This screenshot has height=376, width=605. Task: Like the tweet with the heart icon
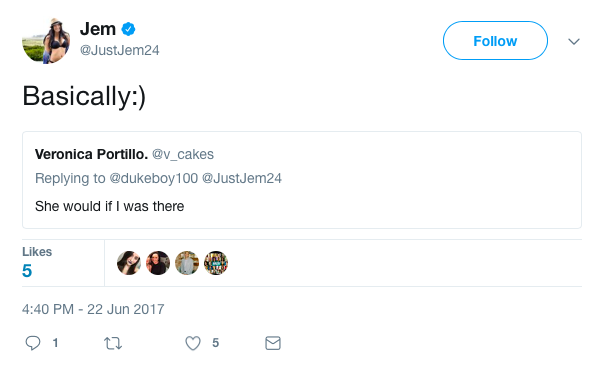193,343
